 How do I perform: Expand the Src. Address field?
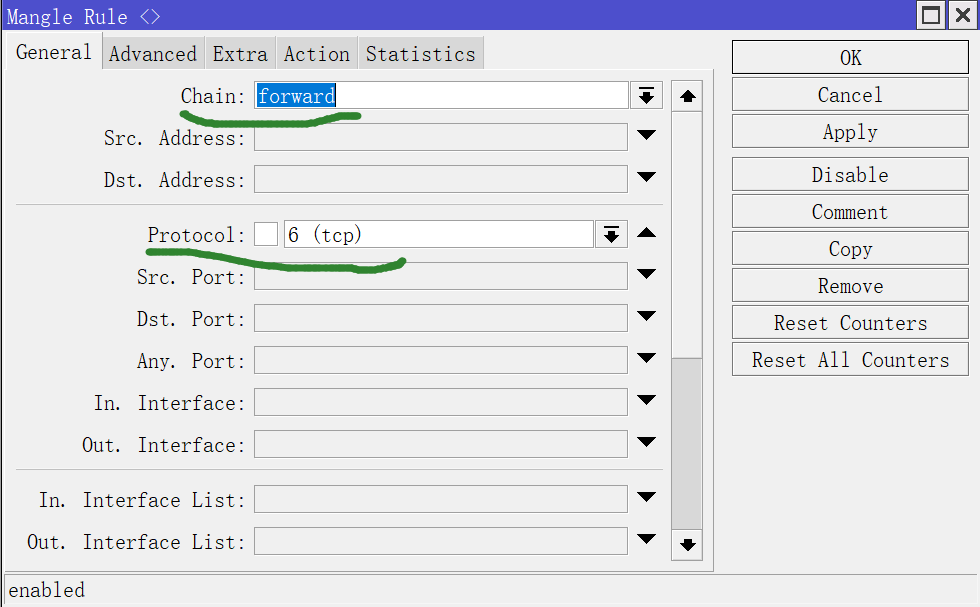[646, 137]
